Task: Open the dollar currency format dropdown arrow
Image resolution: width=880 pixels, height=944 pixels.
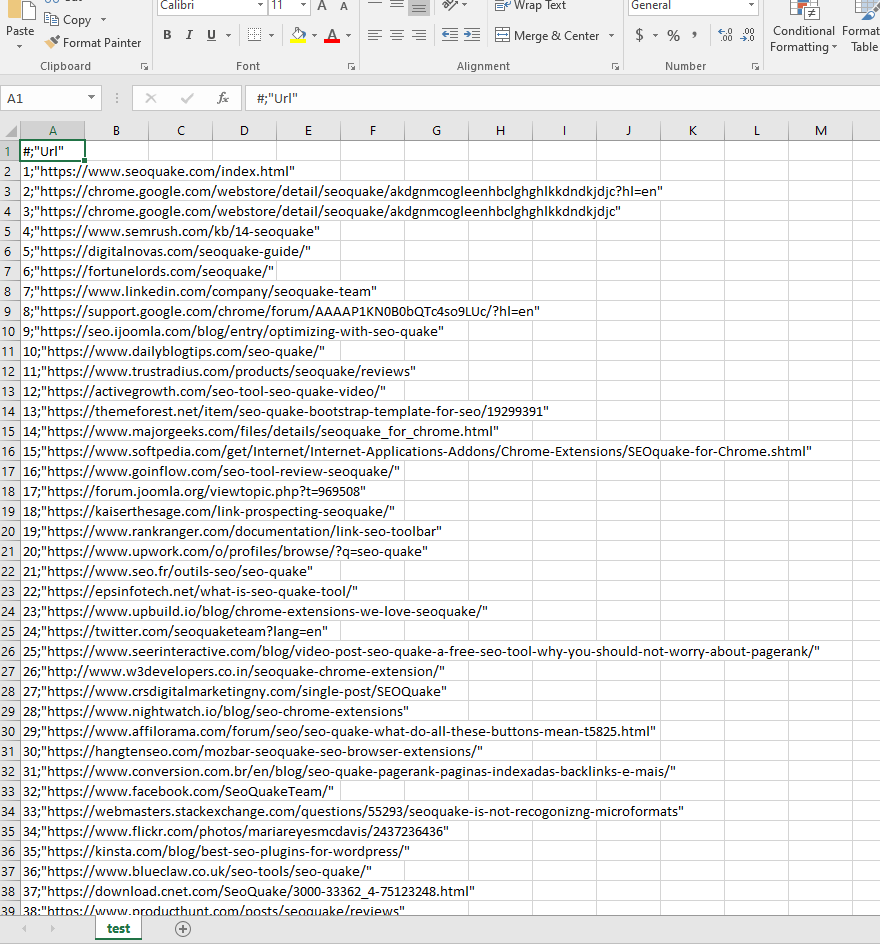Action: coord(655,36)
